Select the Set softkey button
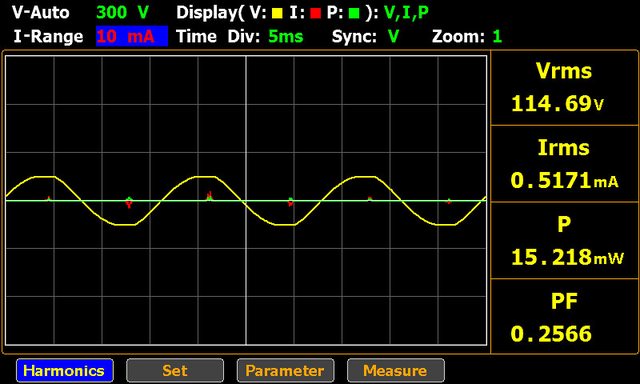The width and height of the screenshot is (640, 384). [x=175, y=370]
